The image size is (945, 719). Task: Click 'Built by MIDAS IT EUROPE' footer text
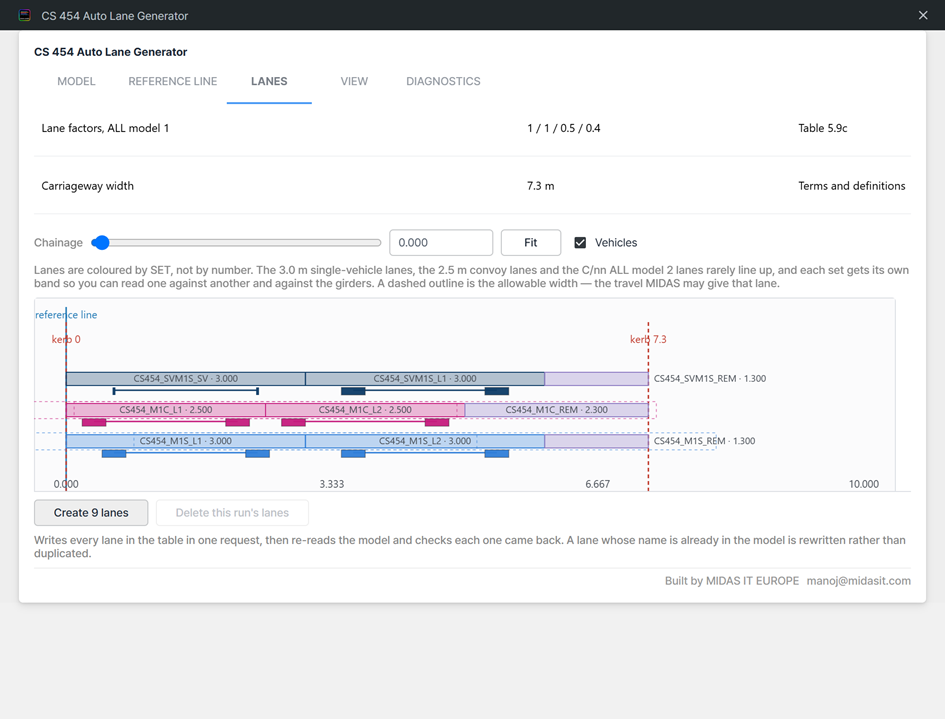click(x=732, y=580)
